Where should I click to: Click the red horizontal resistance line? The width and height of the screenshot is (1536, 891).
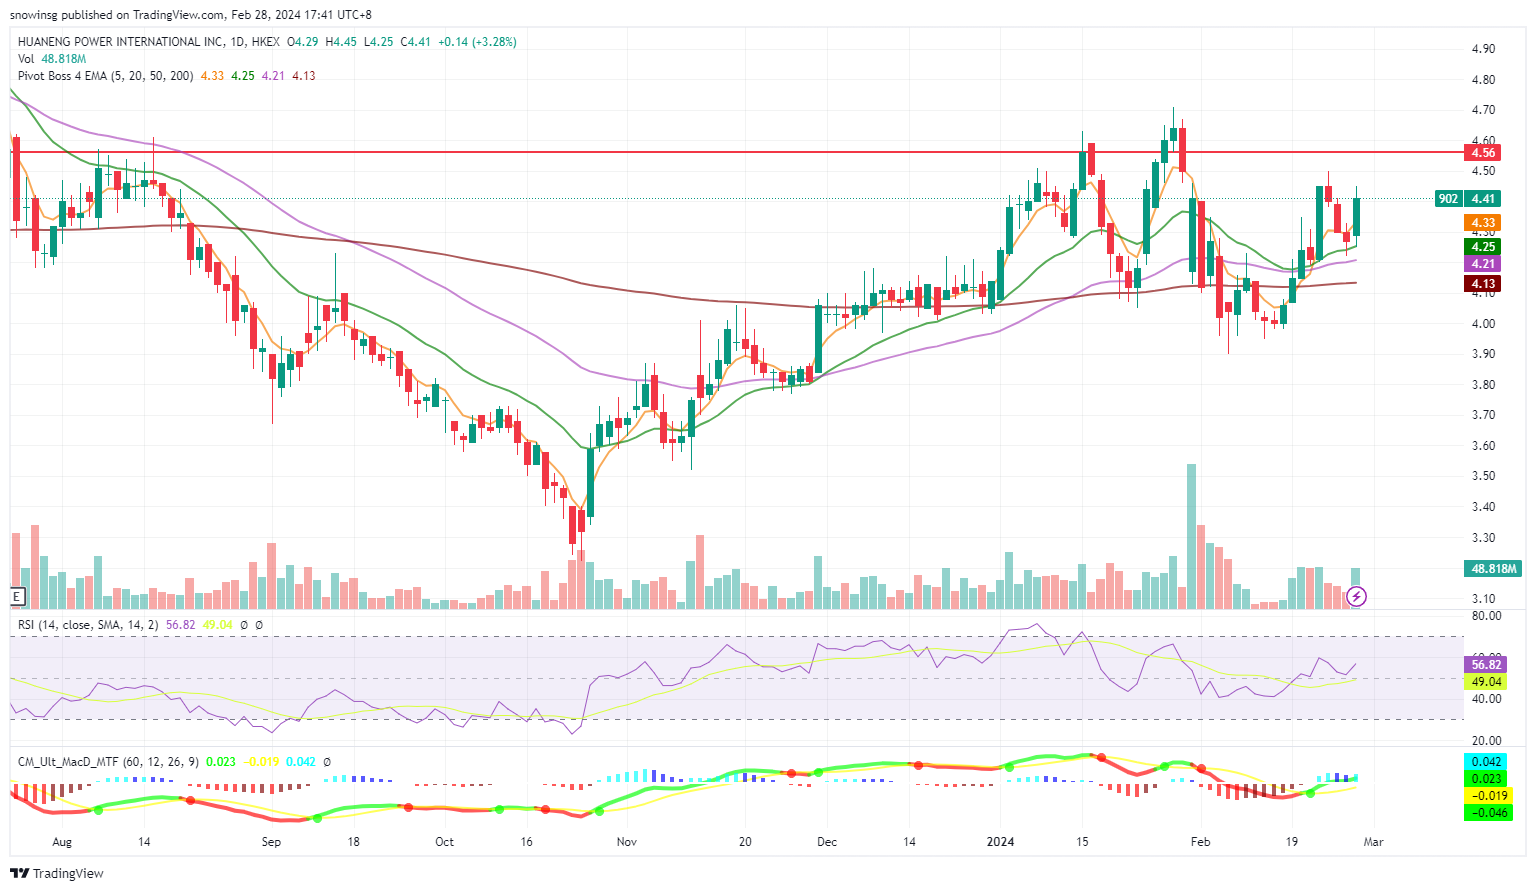tap(736, 153)
